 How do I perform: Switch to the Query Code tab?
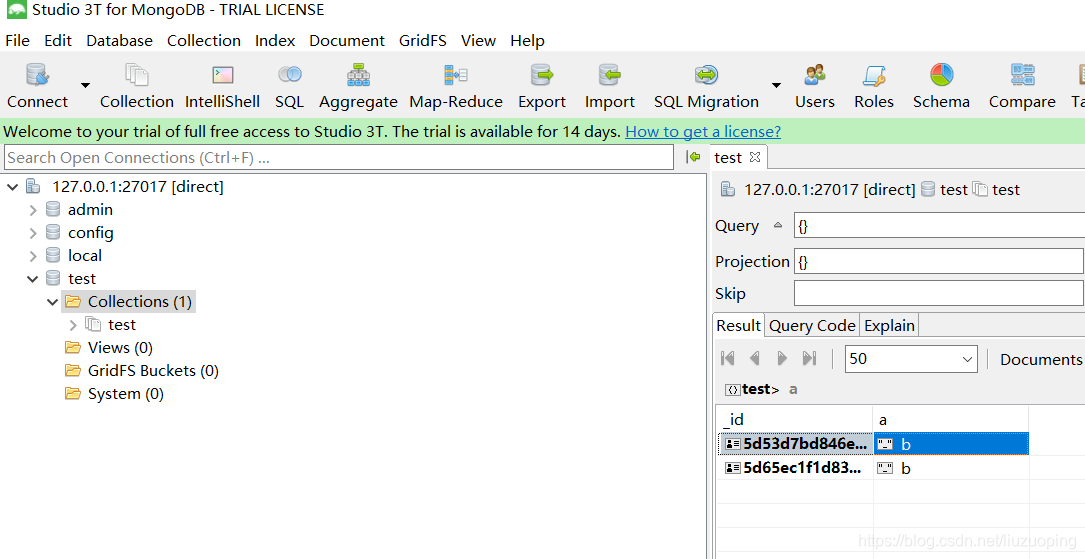tap(812, 325)
